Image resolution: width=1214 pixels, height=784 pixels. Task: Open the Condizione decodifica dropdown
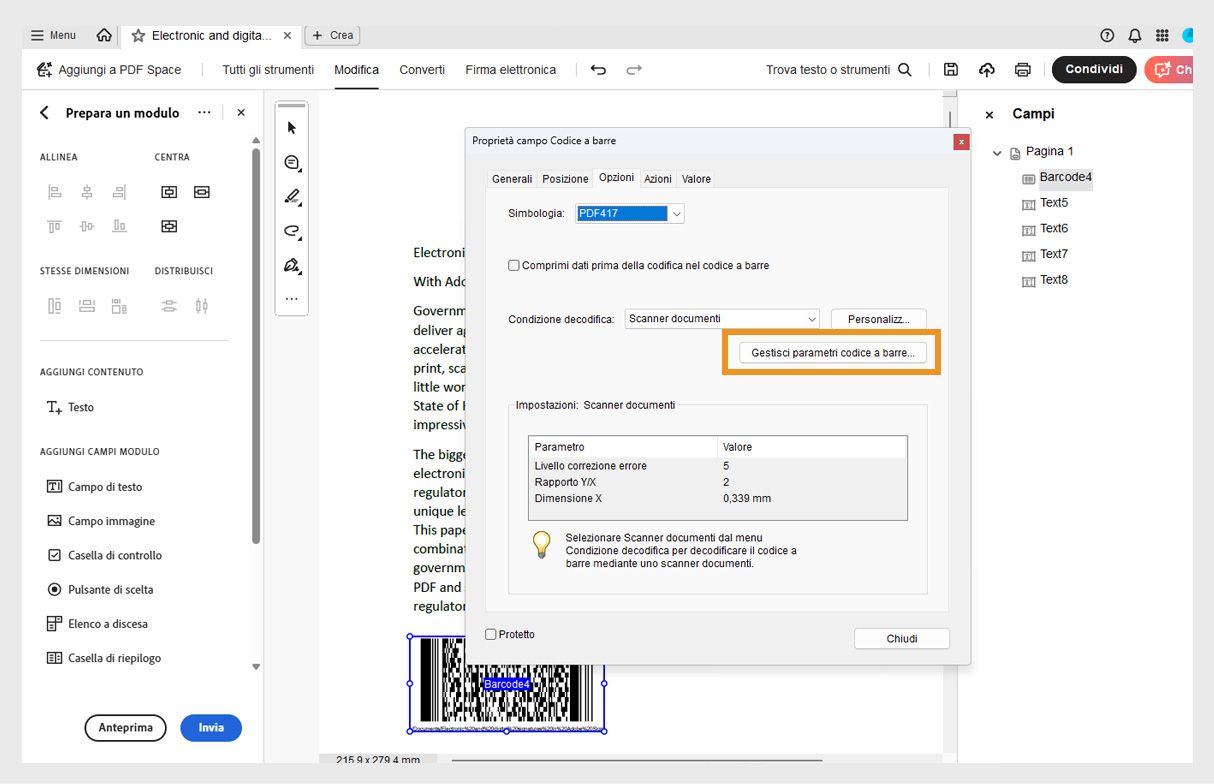tap(720, 317)
